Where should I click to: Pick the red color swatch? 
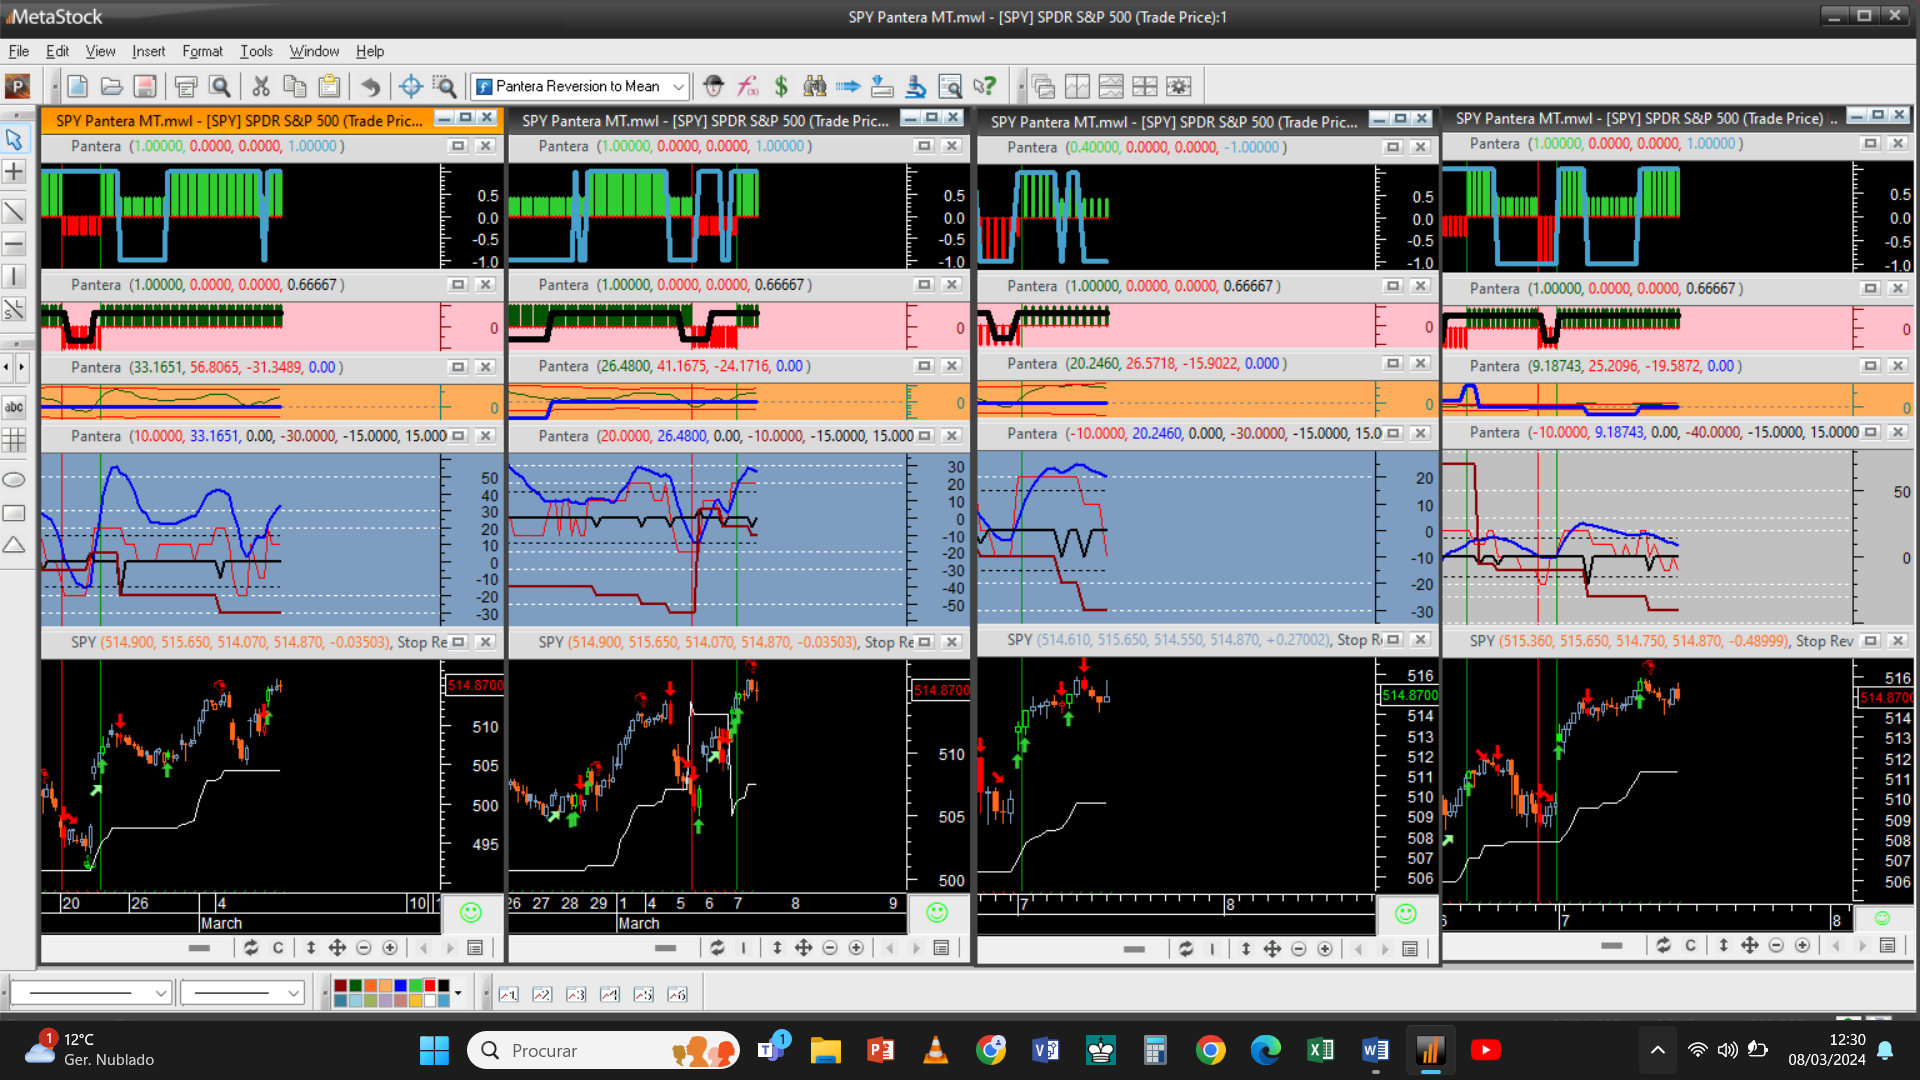tap(430, 986)
